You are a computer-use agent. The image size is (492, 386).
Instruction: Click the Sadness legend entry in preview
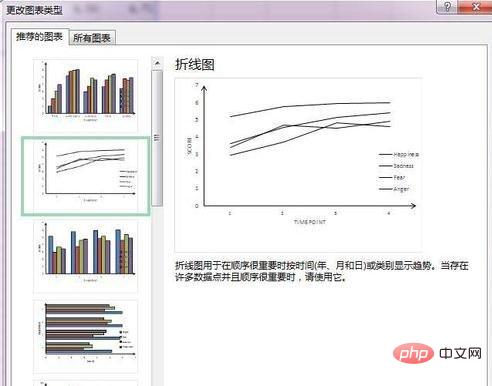click(x=396, y=166)
